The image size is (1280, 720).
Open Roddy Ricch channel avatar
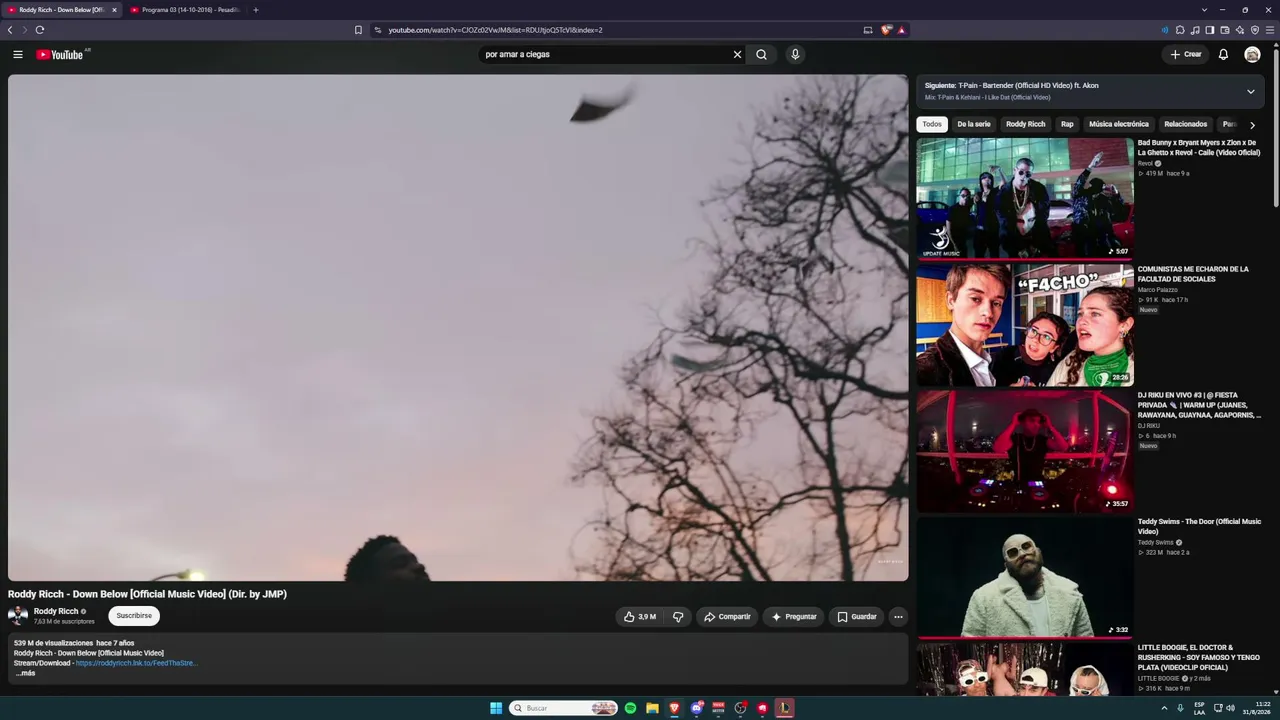click(18, 616)
